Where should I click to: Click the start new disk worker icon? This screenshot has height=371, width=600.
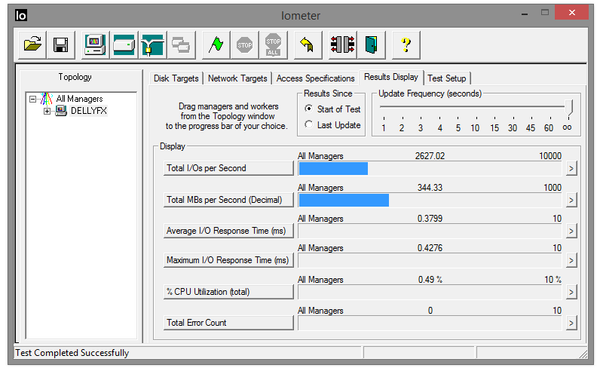click(124, 45)
